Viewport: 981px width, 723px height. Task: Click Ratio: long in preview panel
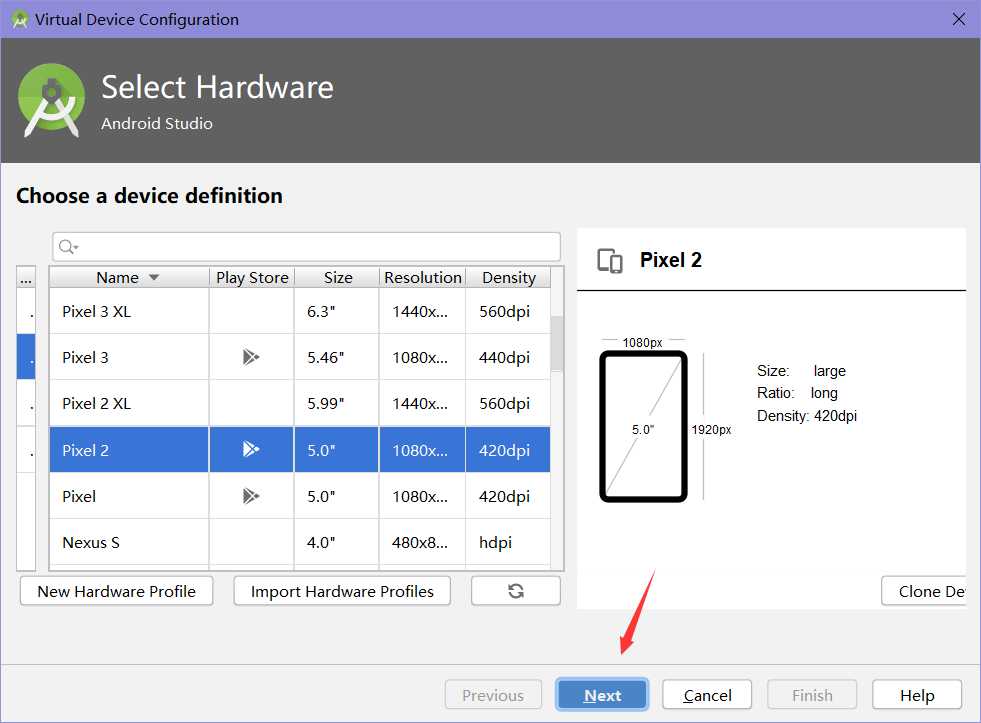click(x=797, y=393)
